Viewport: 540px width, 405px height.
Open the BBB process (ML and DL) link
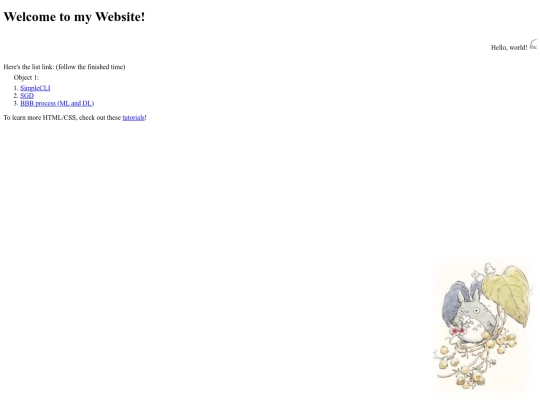(57, 103)
